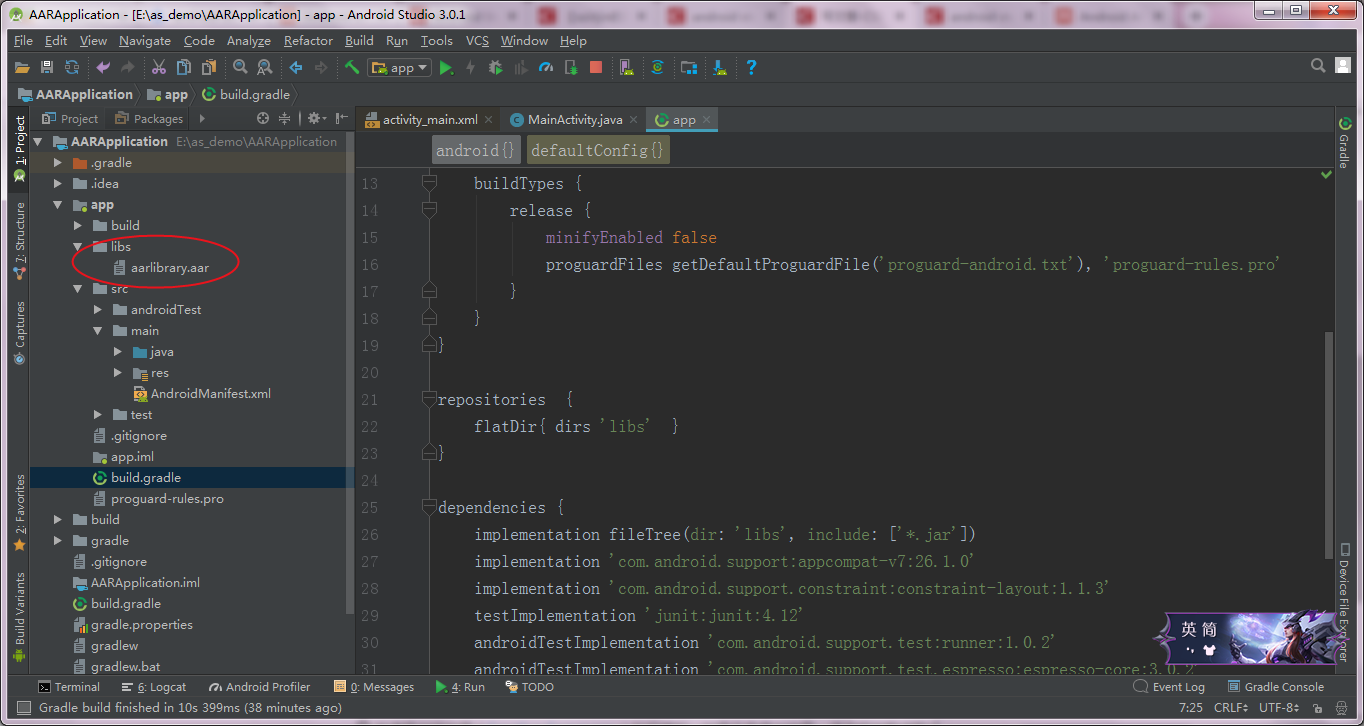The width and height of the screenshot is (1364, 726).
Task: Stop the running app with red square
Action: 596,68
